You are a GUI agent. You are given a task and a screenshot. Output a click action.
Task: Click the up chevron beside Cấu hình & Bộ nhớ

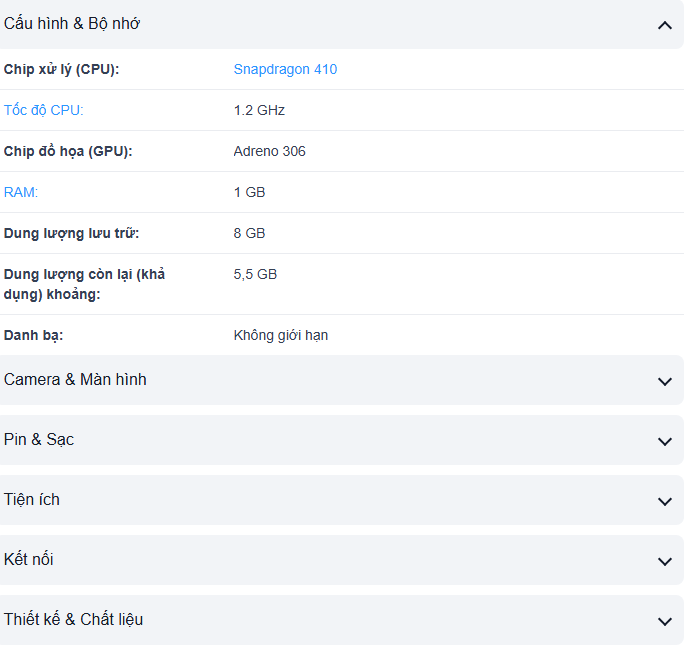pyautogui.click(x=665, y=25)
